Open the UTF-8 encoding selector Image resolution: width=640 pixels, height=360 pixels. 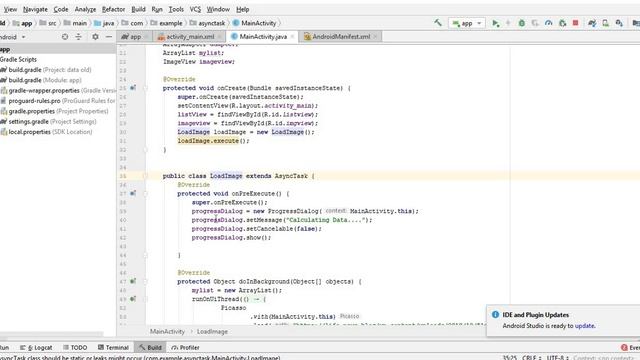tap(558, 358)
